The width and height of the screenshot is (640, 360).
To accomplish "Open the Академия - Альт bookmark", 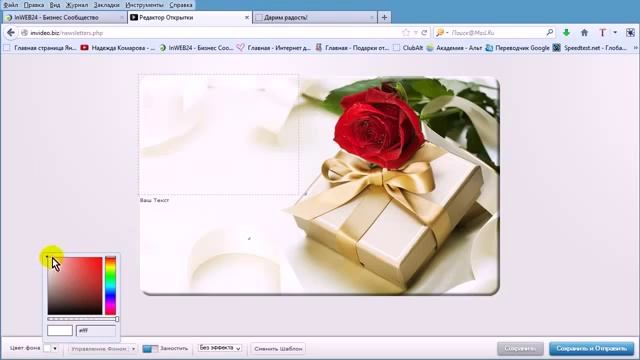I will pyautogui.click(x=454, y=48).
